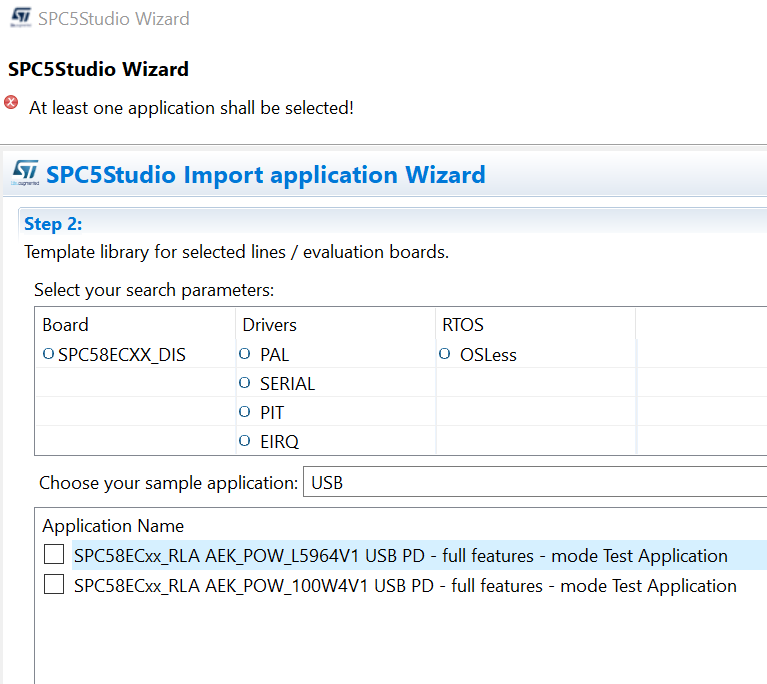Click the Application Name column header
Screen dimensions: 767x684
[113, 526]
